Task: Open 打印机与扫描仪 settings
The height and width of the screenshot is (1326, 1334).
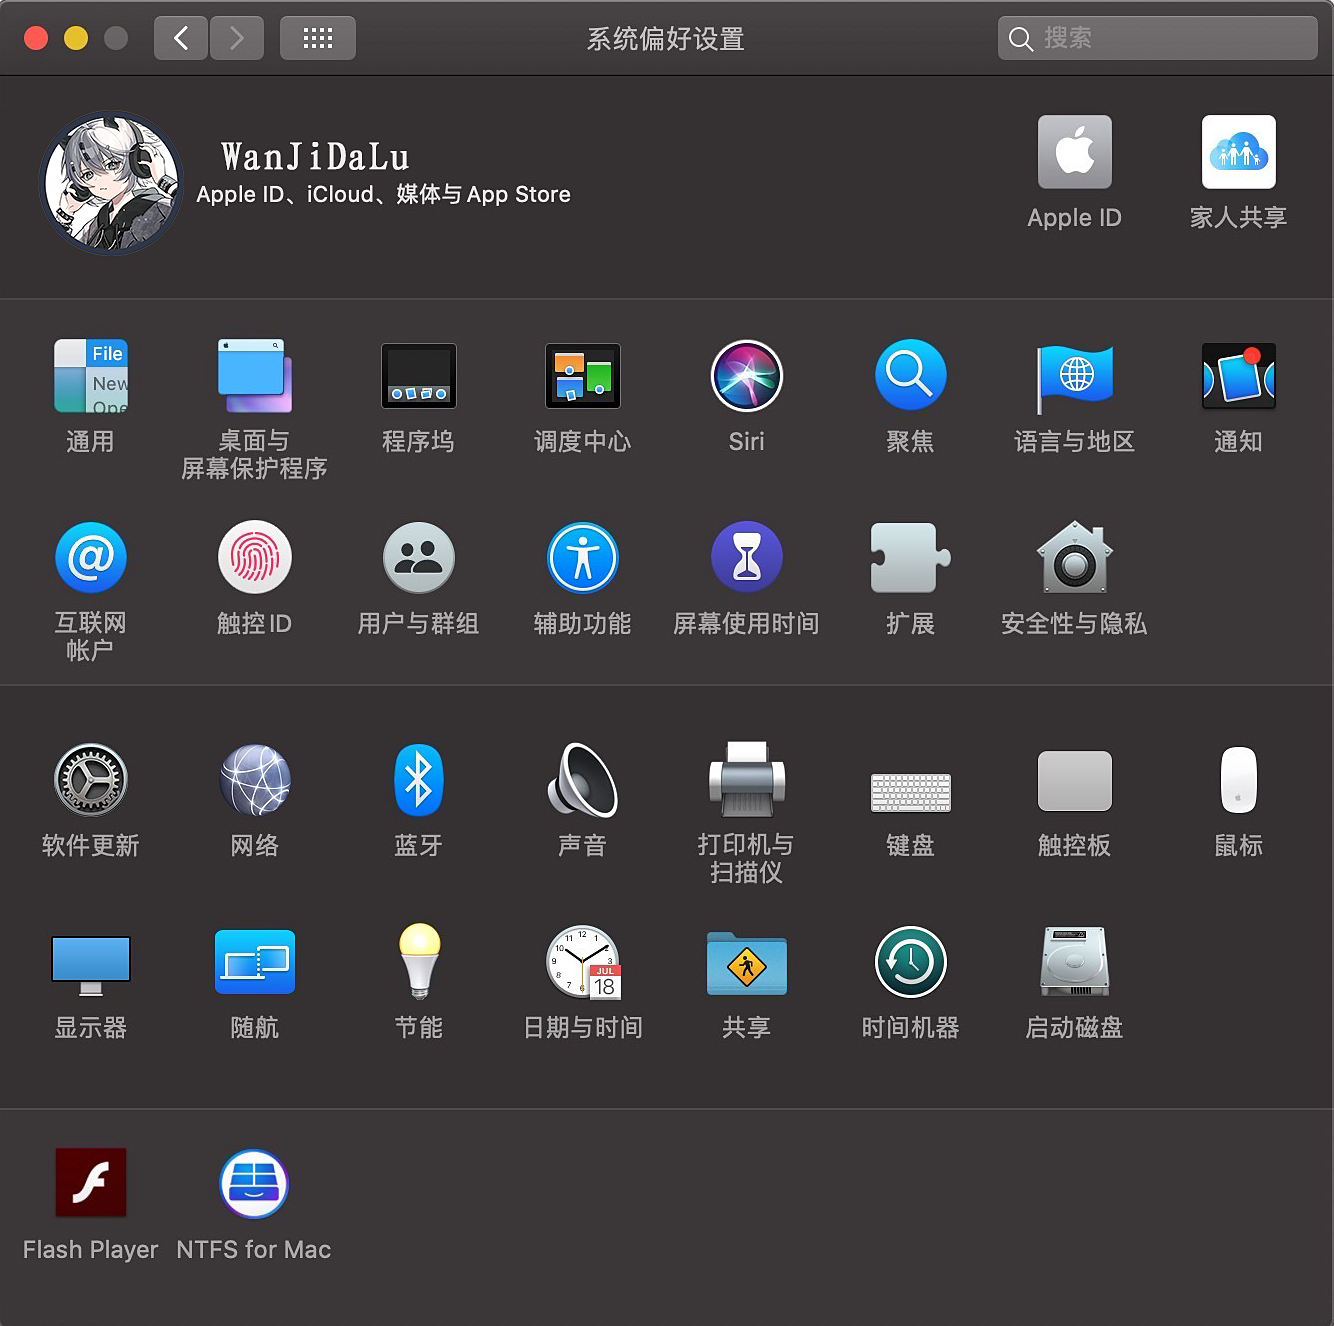Action: coord(746,781)
